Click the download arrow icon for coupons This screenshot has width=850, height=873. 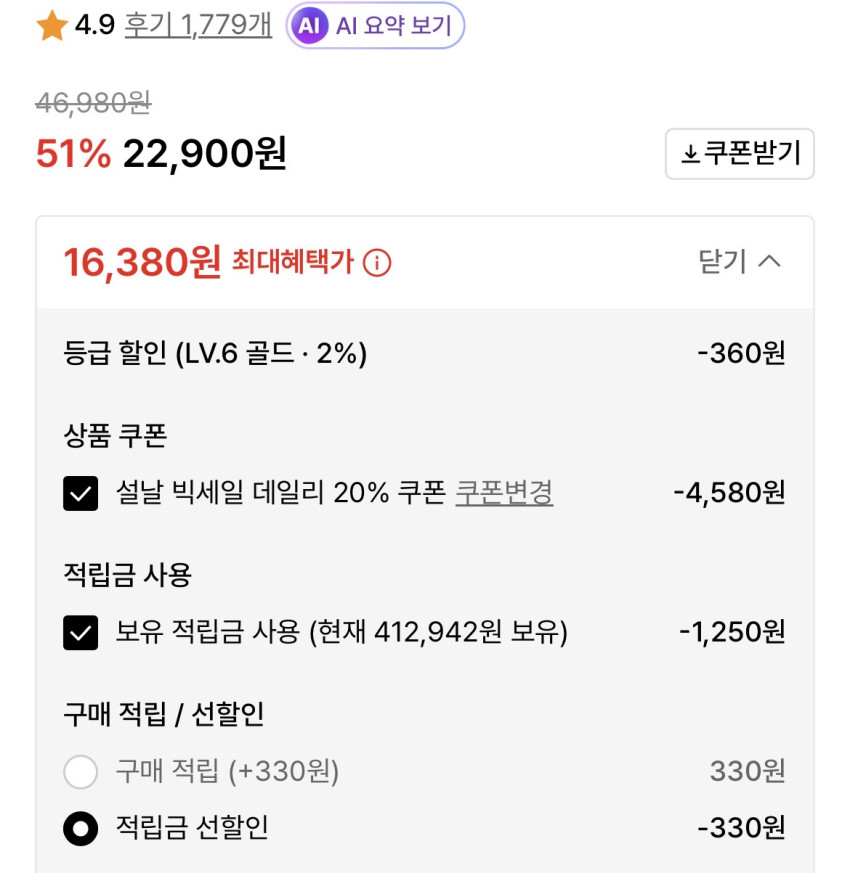click(690, 154)
